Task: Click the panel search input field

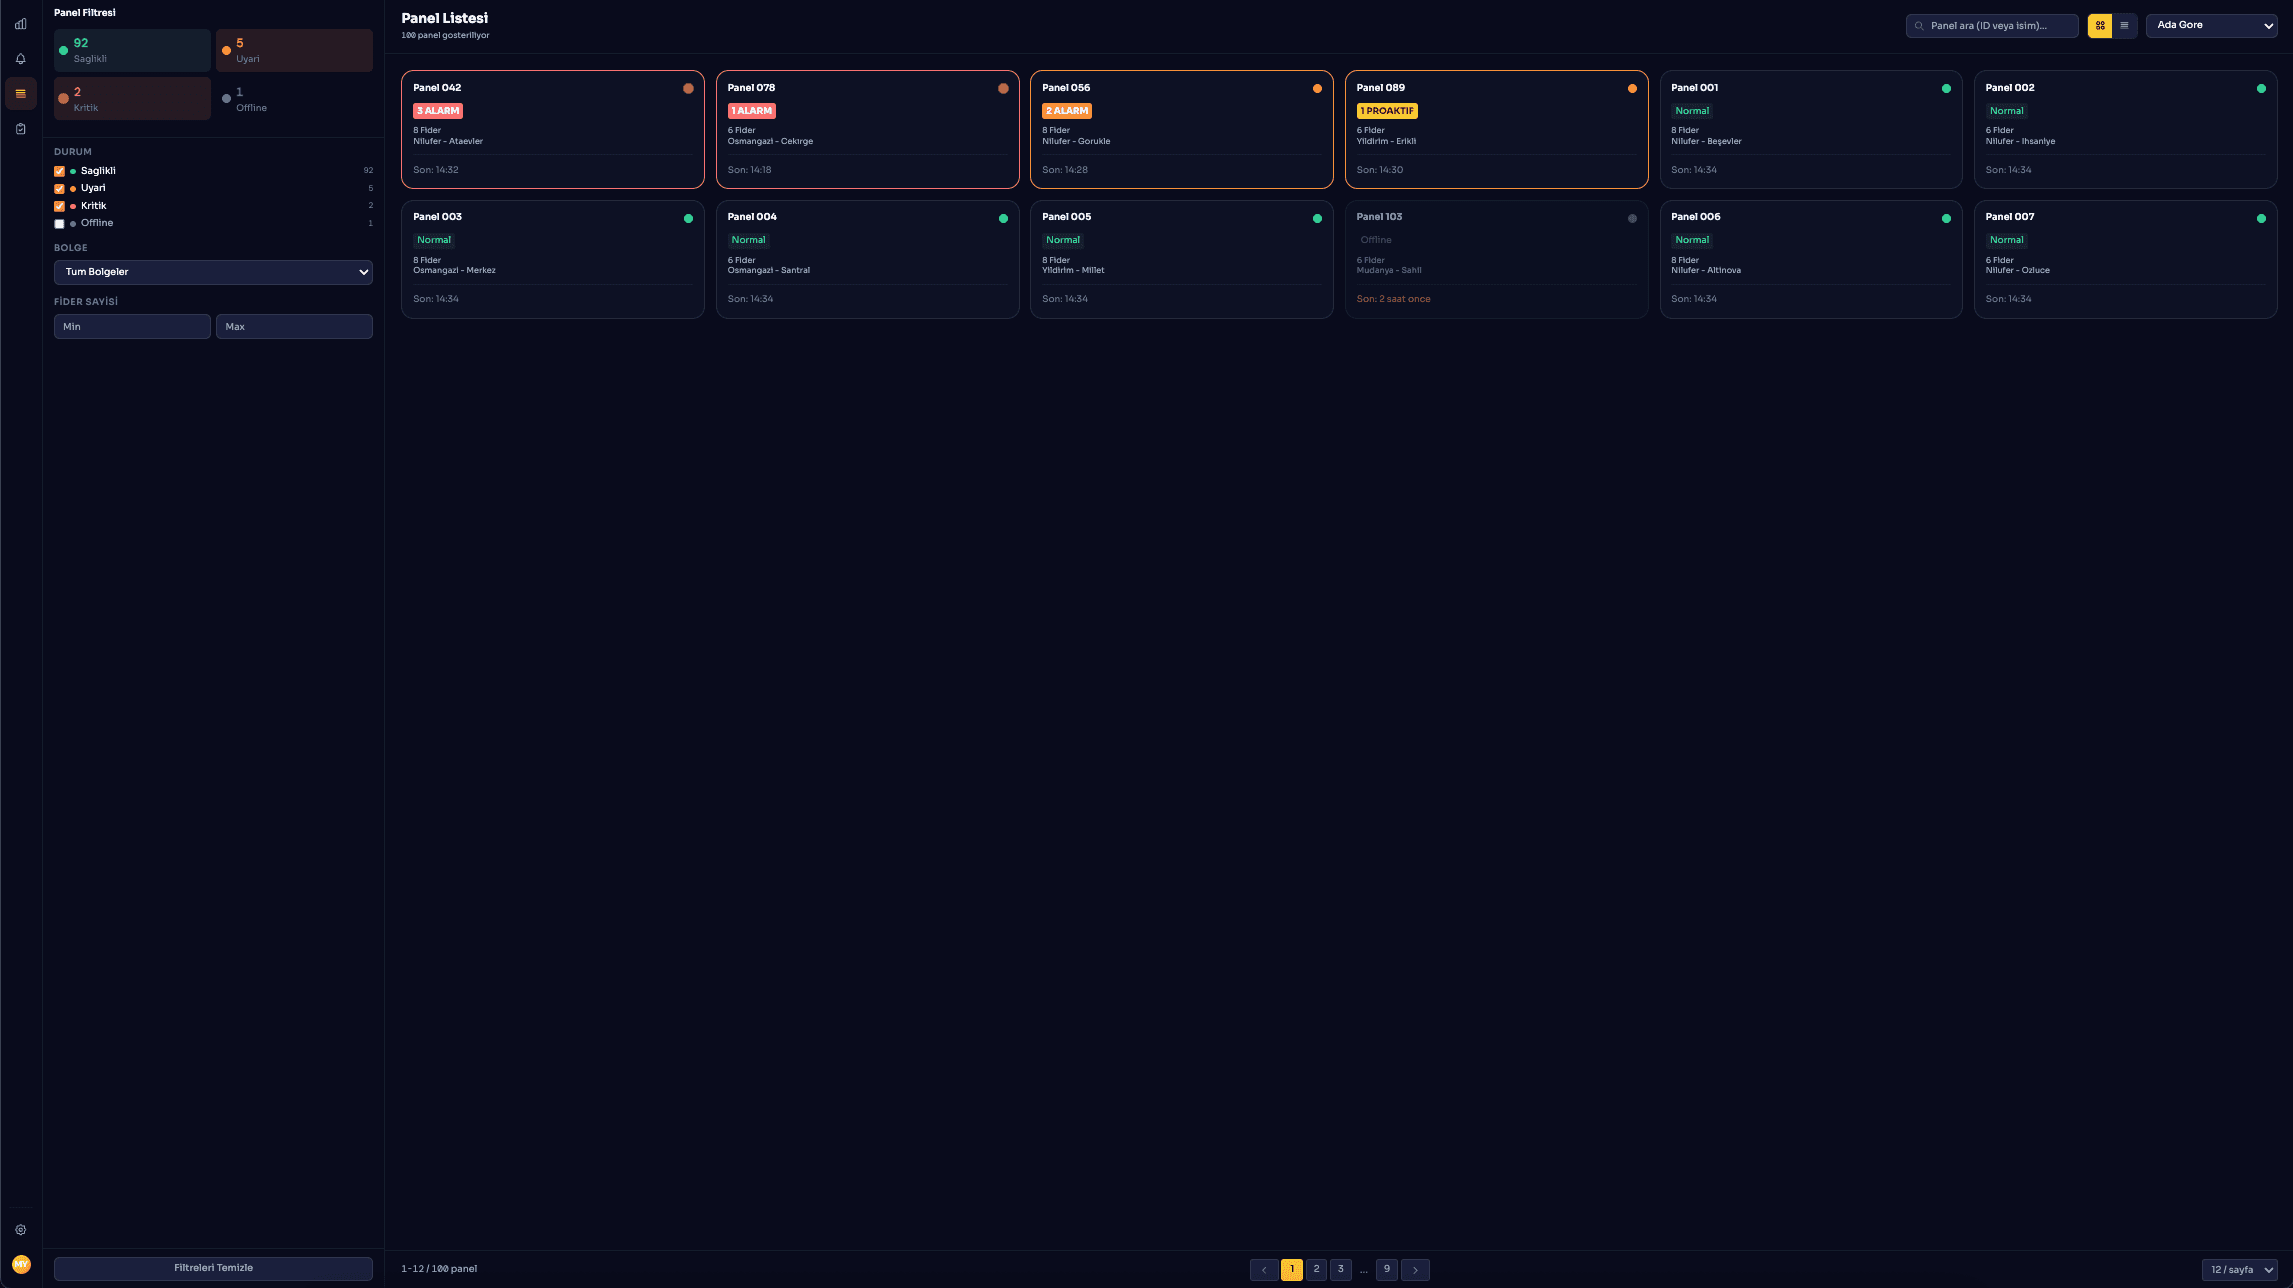Action: (x=1991, y=25)
